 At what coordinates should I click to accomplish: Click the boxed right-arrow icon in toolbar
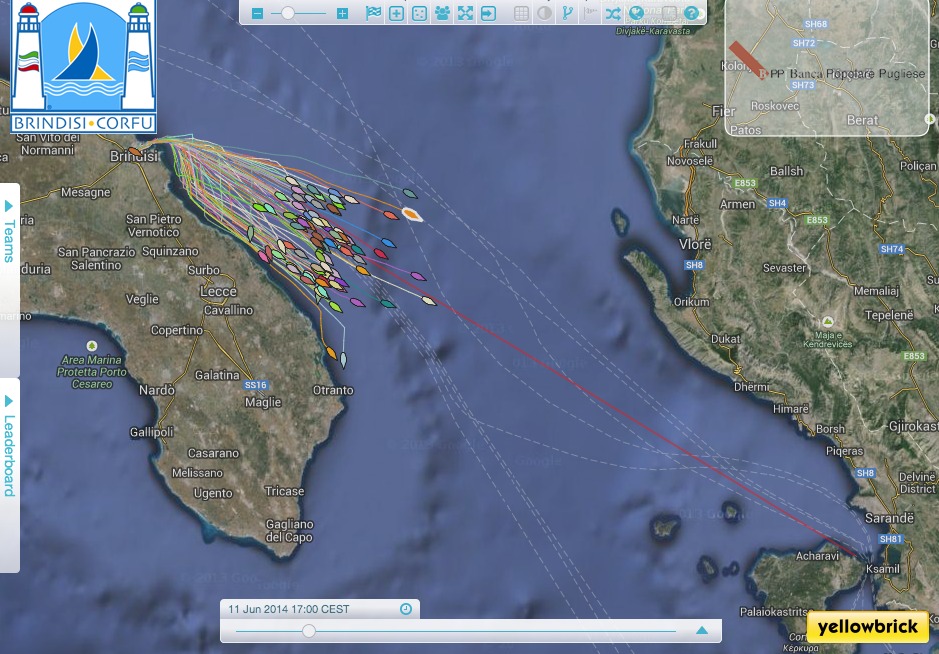click(x=488, y=13)
